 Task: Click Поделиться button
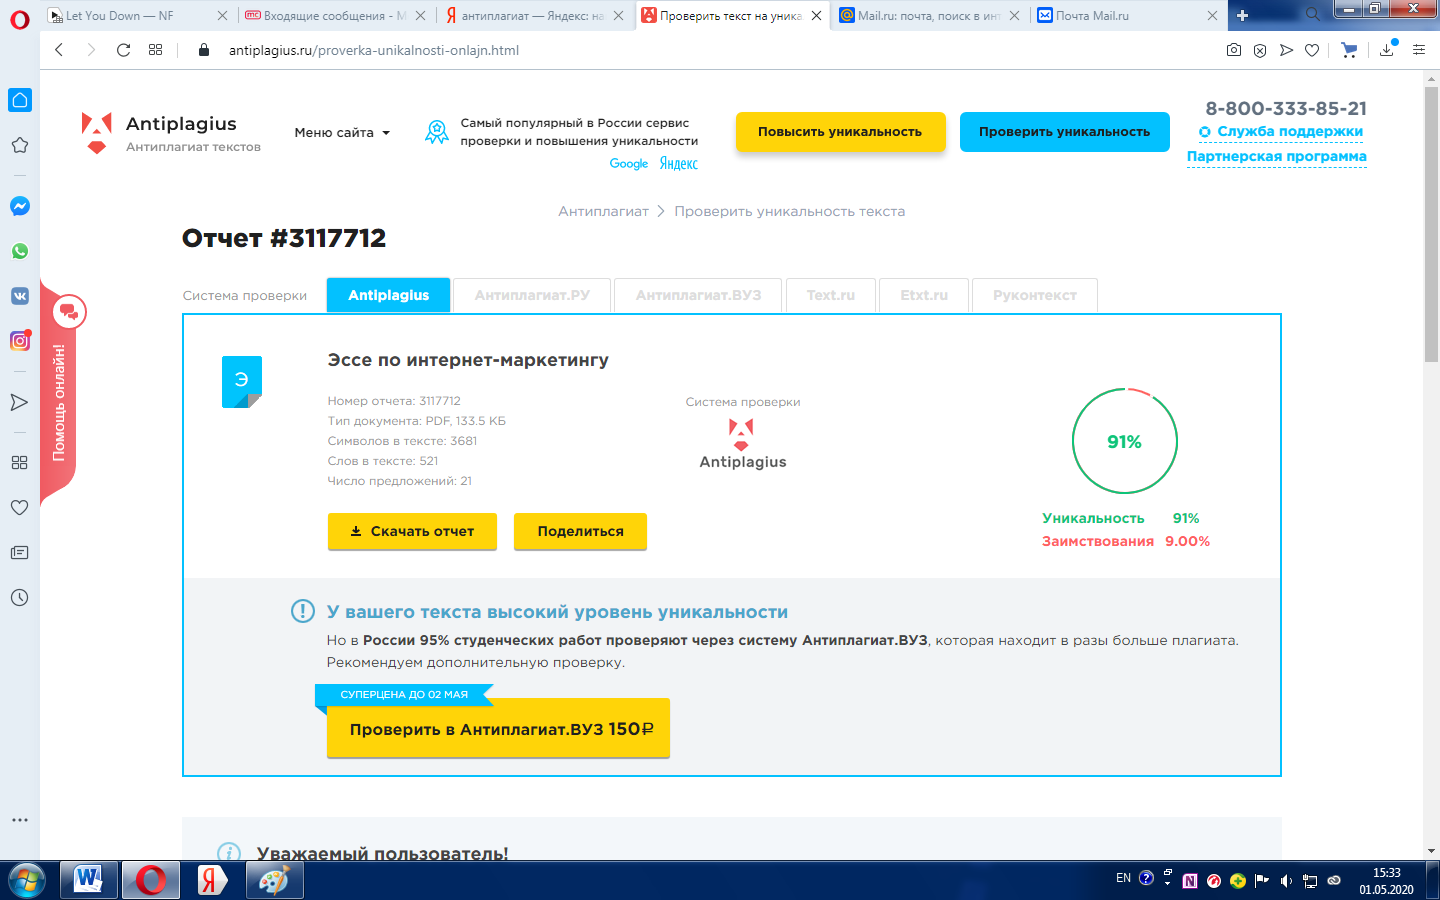pyautogui.click(x=580, y=531)
